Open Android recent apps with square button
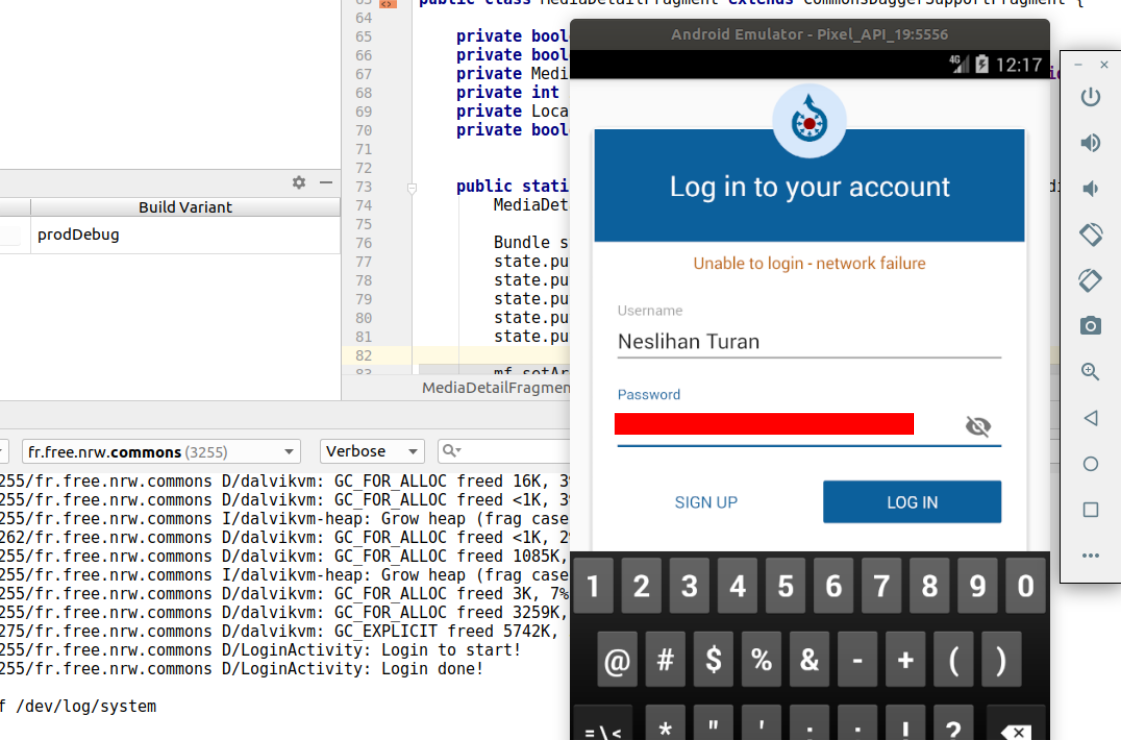This screenshot has width=1121, height=740. click(1091, 509)
